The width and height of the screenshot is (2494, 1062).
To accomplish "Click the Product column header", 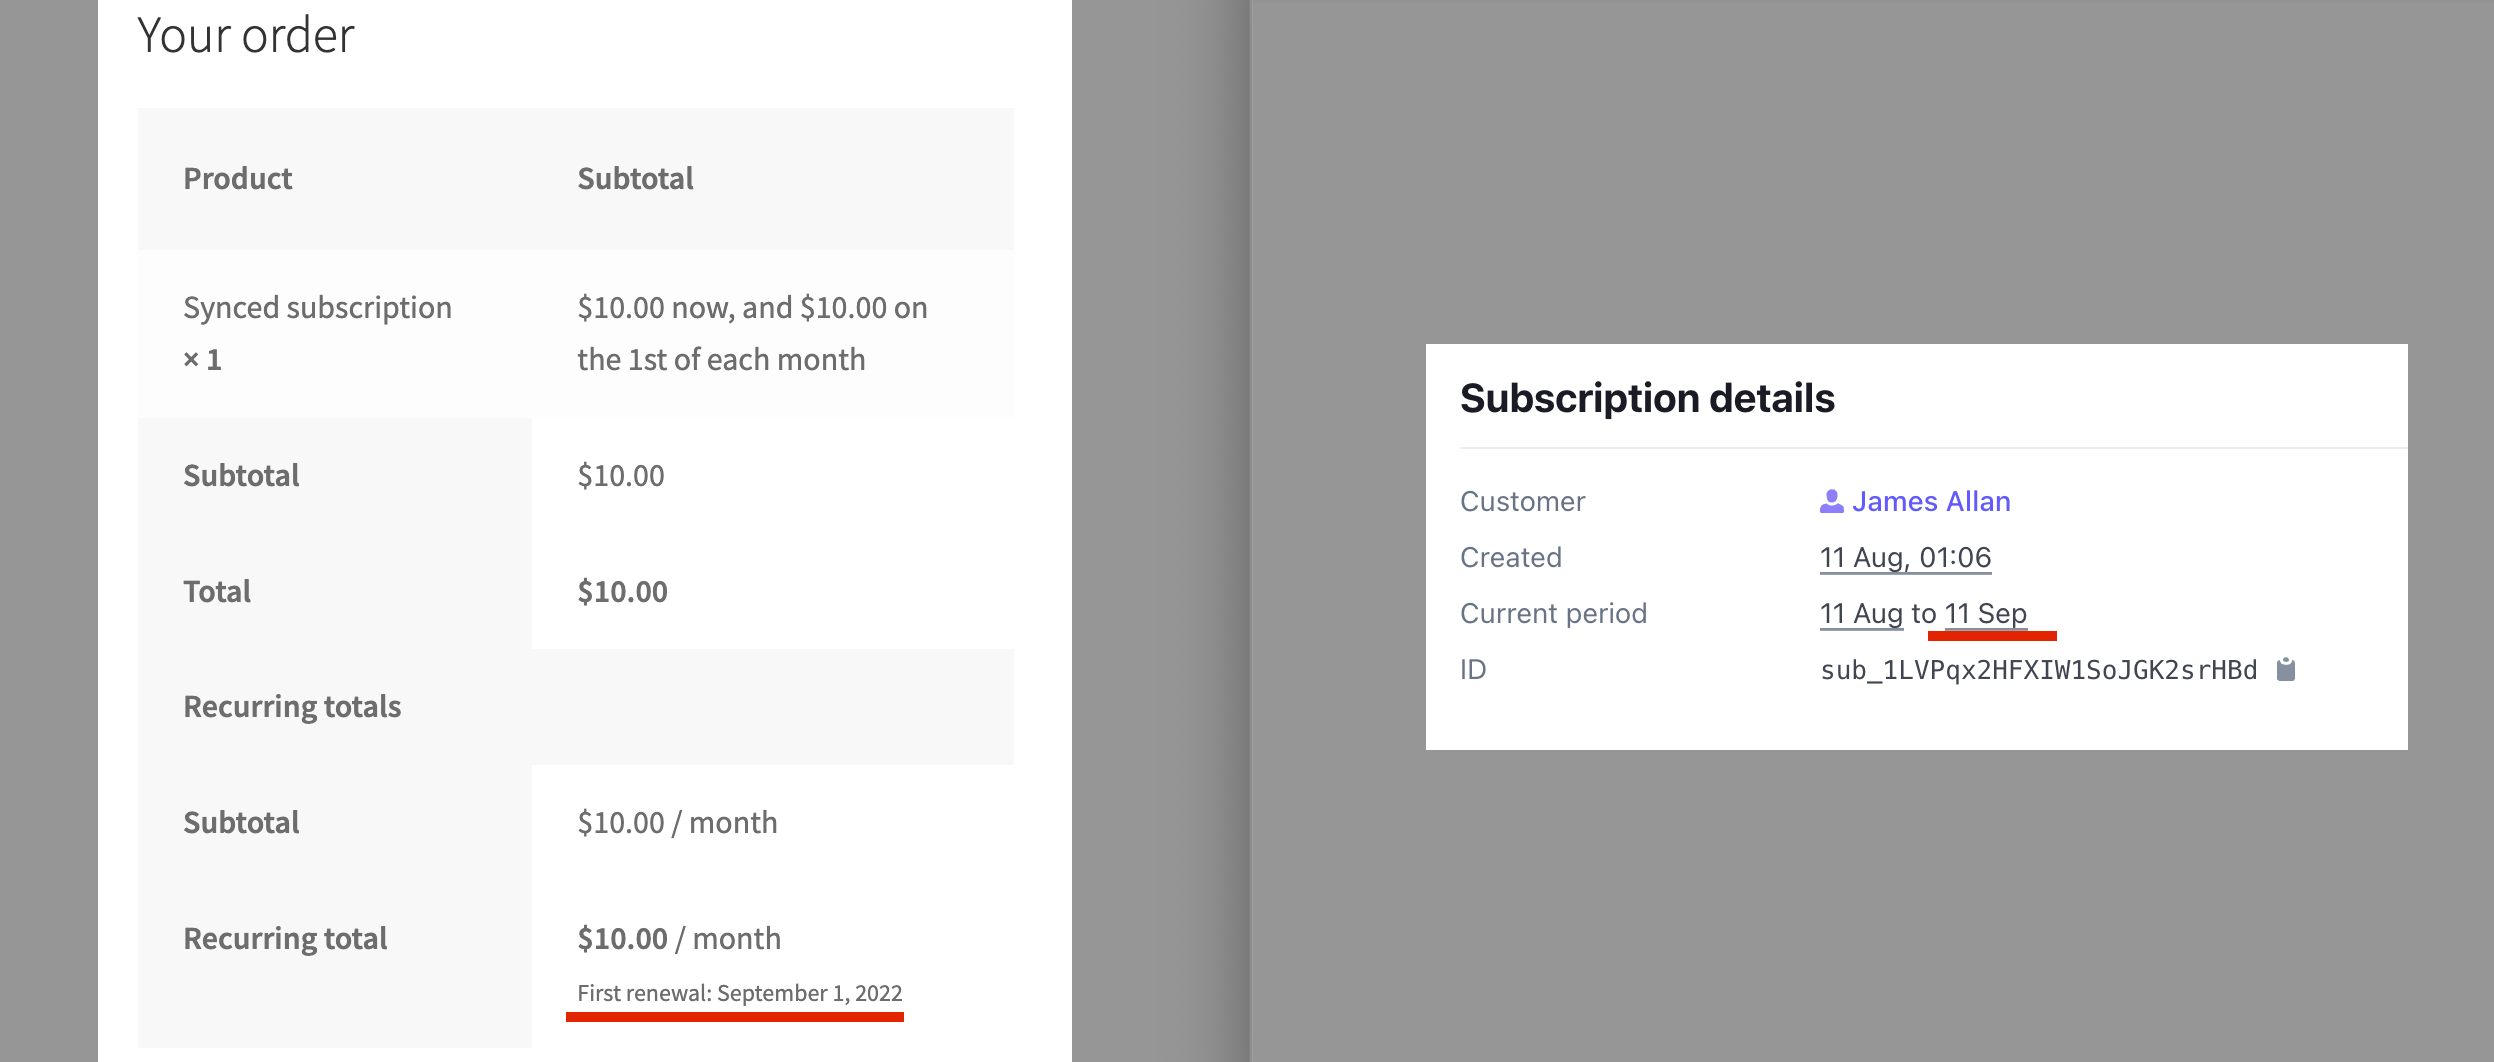I will click(237, 177).
